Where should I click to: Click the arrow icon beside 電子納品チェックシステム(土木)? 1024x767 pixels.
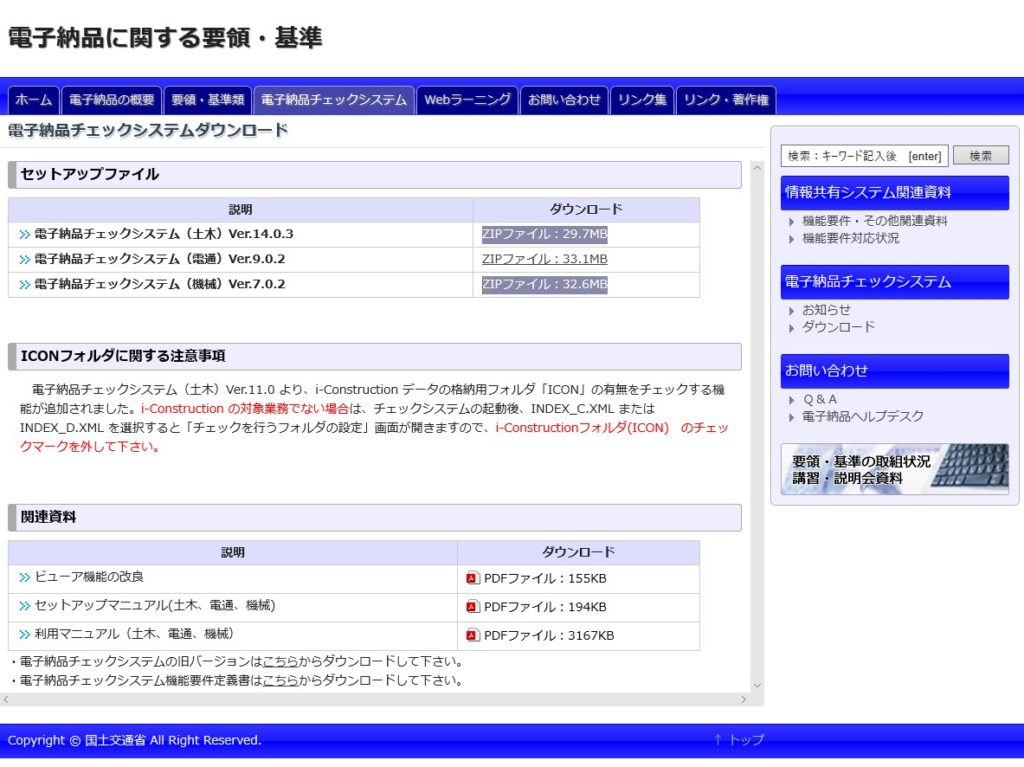click(x=24, y=234)
